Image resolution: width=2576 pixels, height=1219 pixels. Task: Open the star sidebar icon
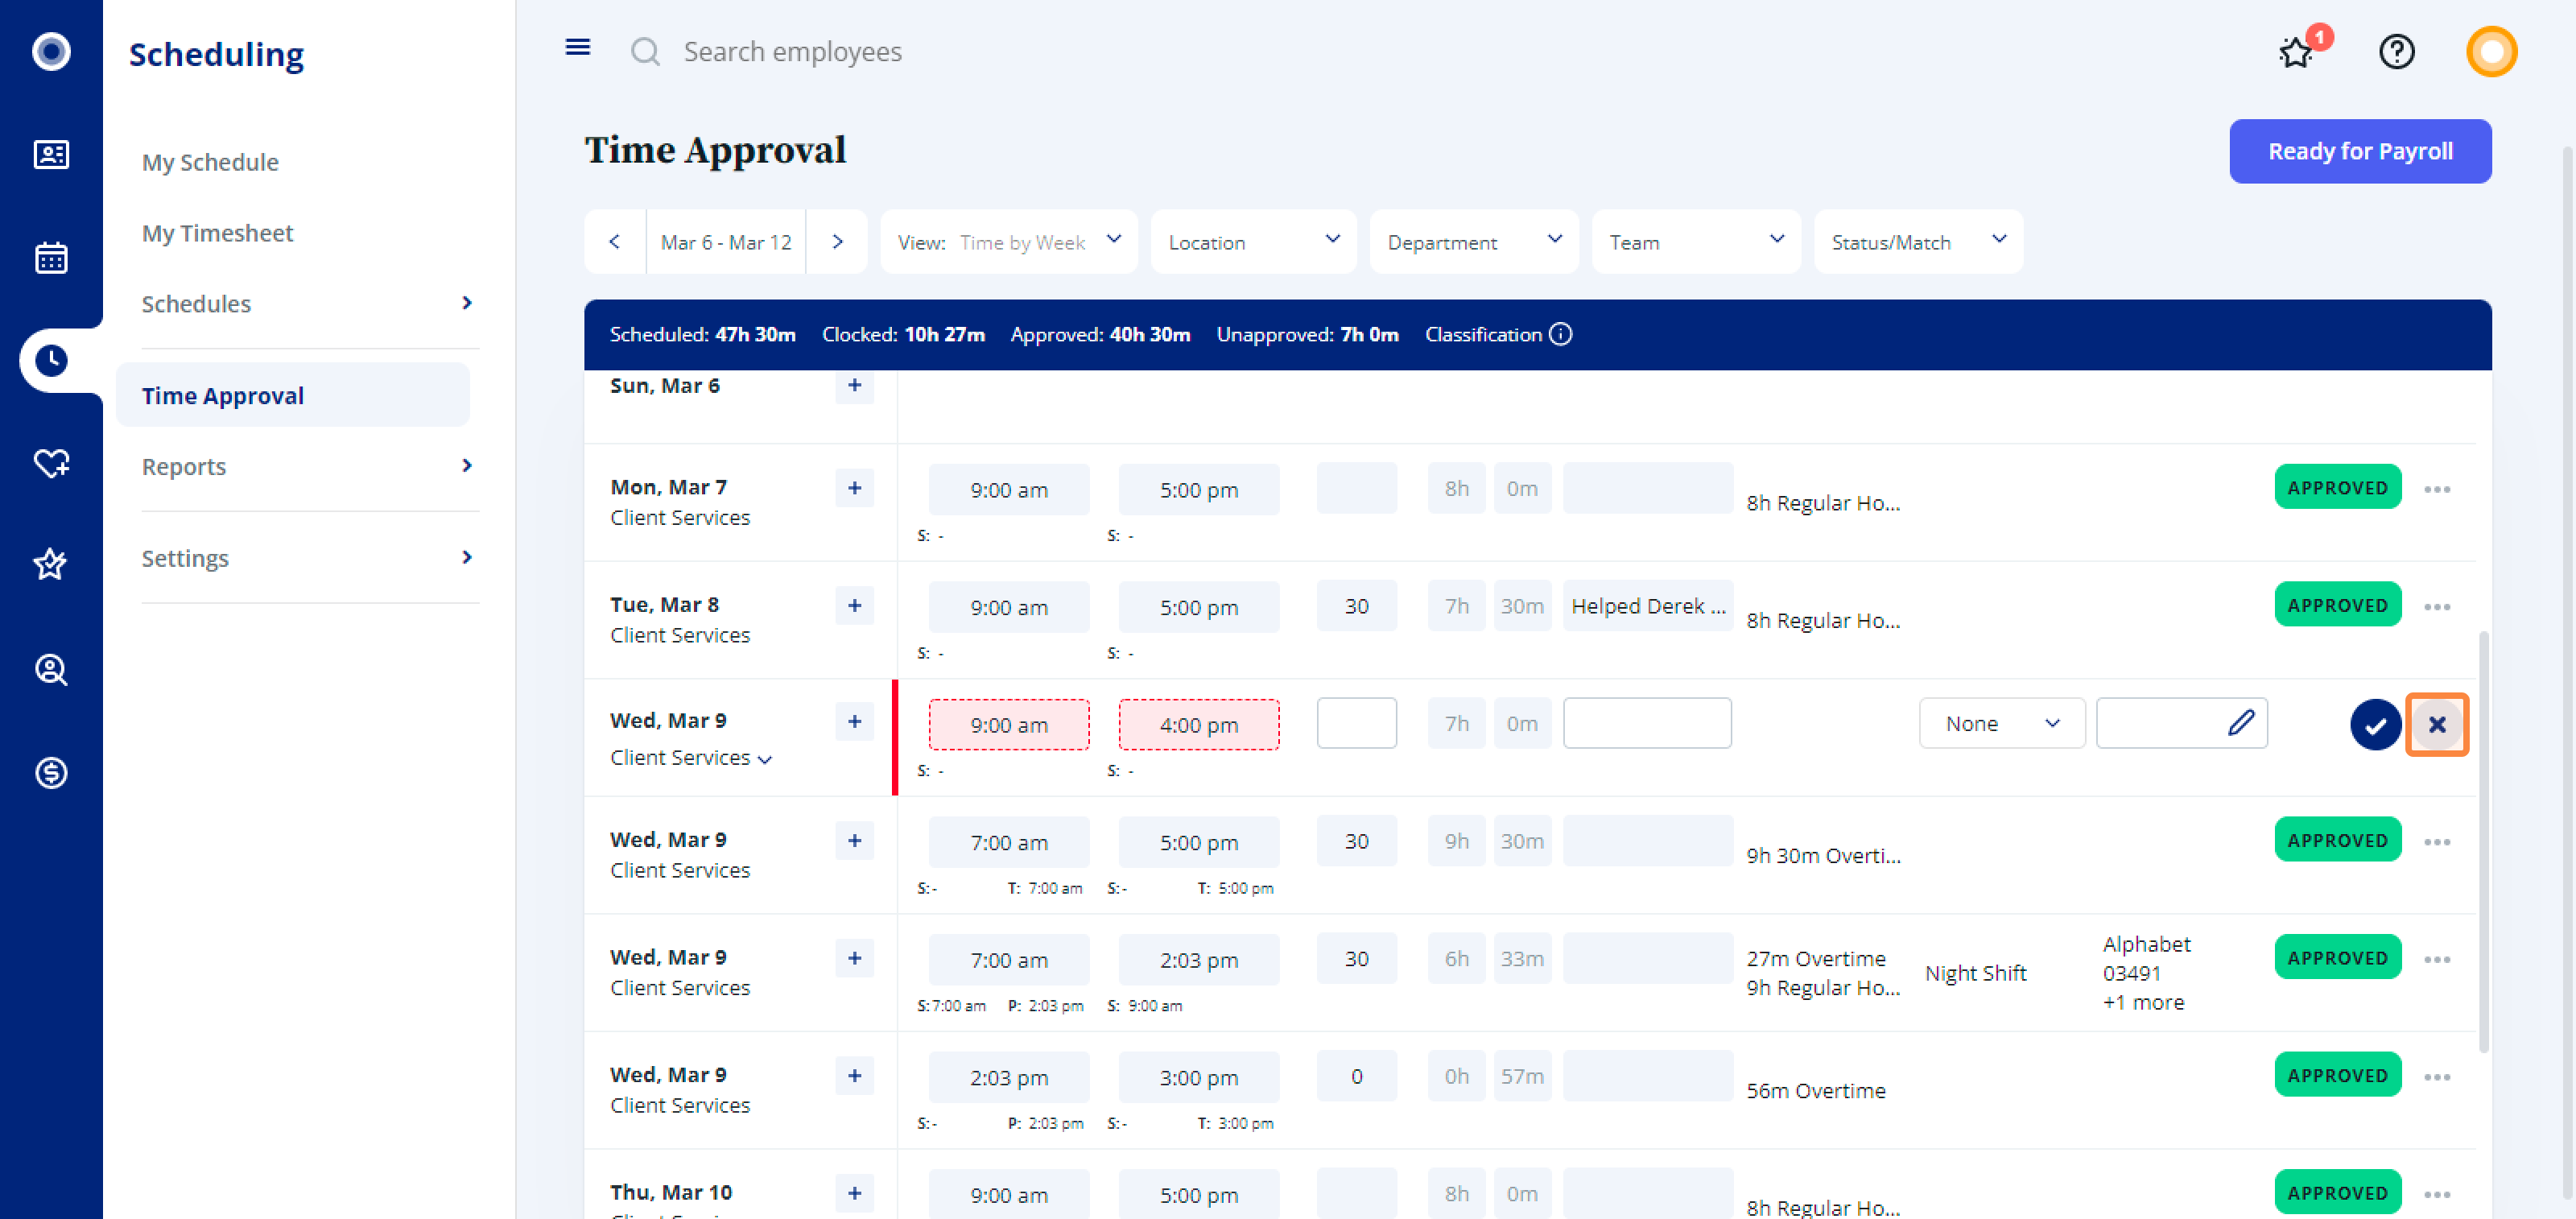(x=51, y=565)
